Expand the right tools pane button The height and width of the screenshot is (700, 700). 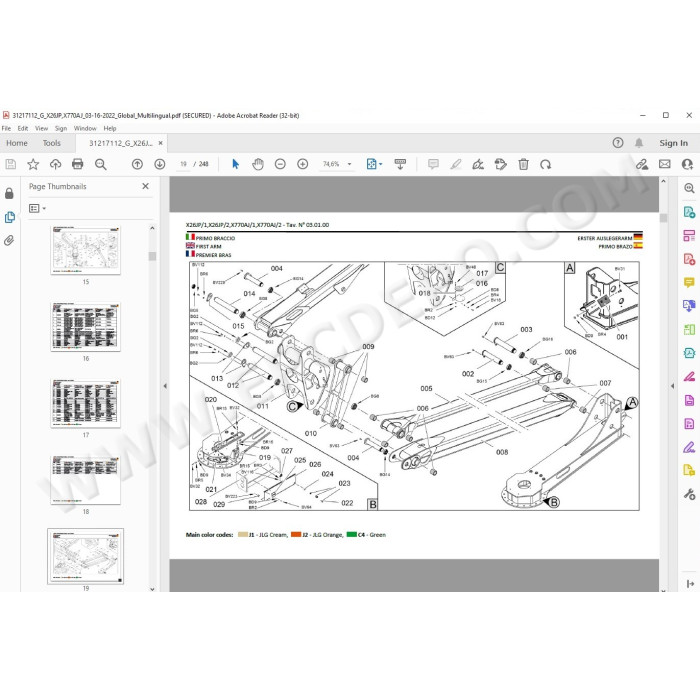(x=690, y=583)
